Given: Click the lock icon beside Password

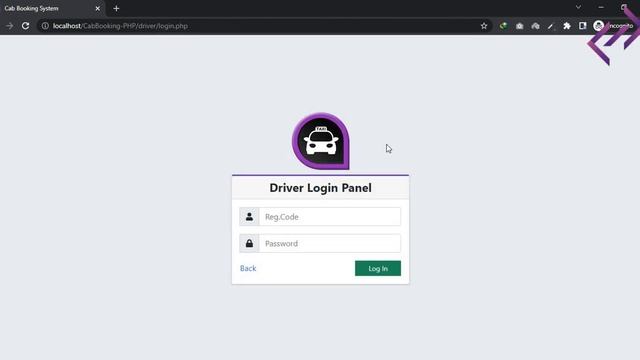Looking at the screenshot, I should point(249,244).
